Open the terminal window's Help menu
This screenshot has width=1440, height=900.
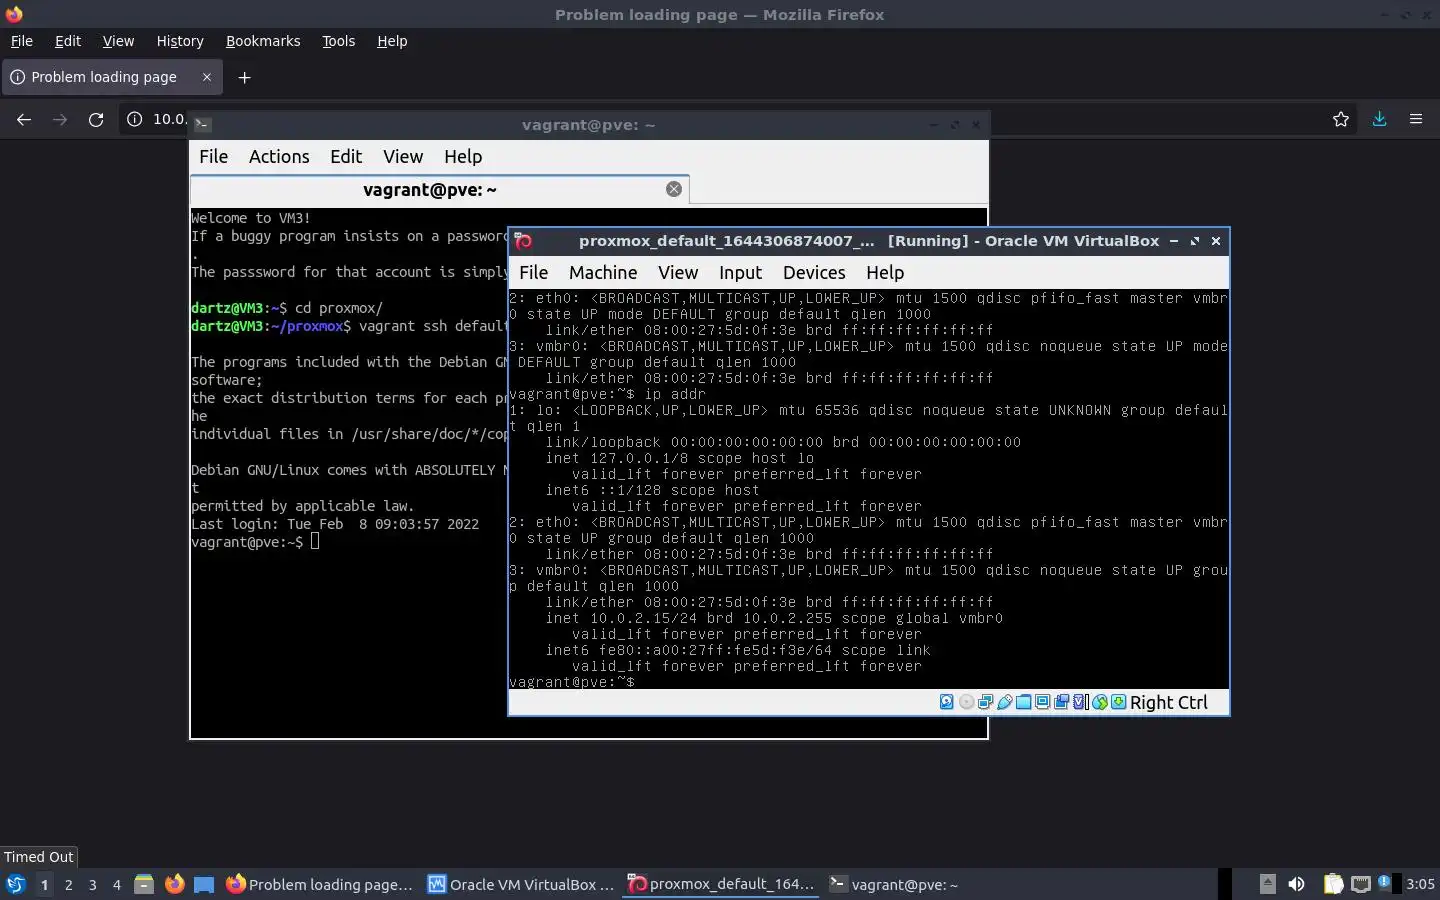pyautogui.click(x=463, y=156)
